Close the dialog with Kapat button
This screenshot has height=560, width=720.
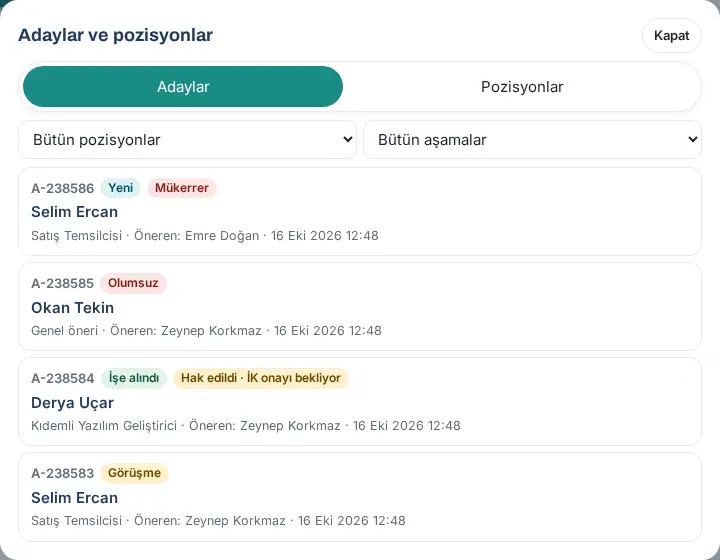671,35
